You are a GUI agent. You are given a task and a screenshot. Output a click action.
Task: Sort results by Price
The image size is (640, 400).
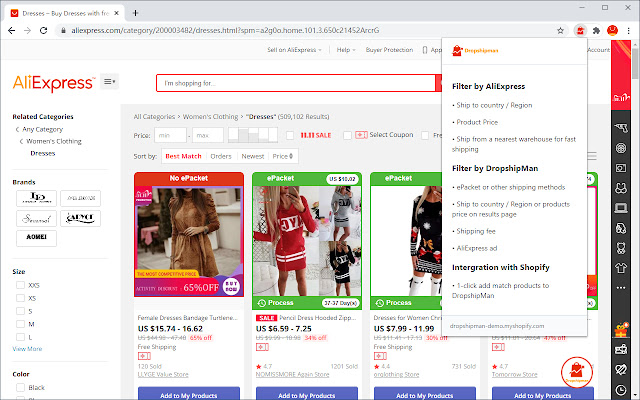click(283, 156)
